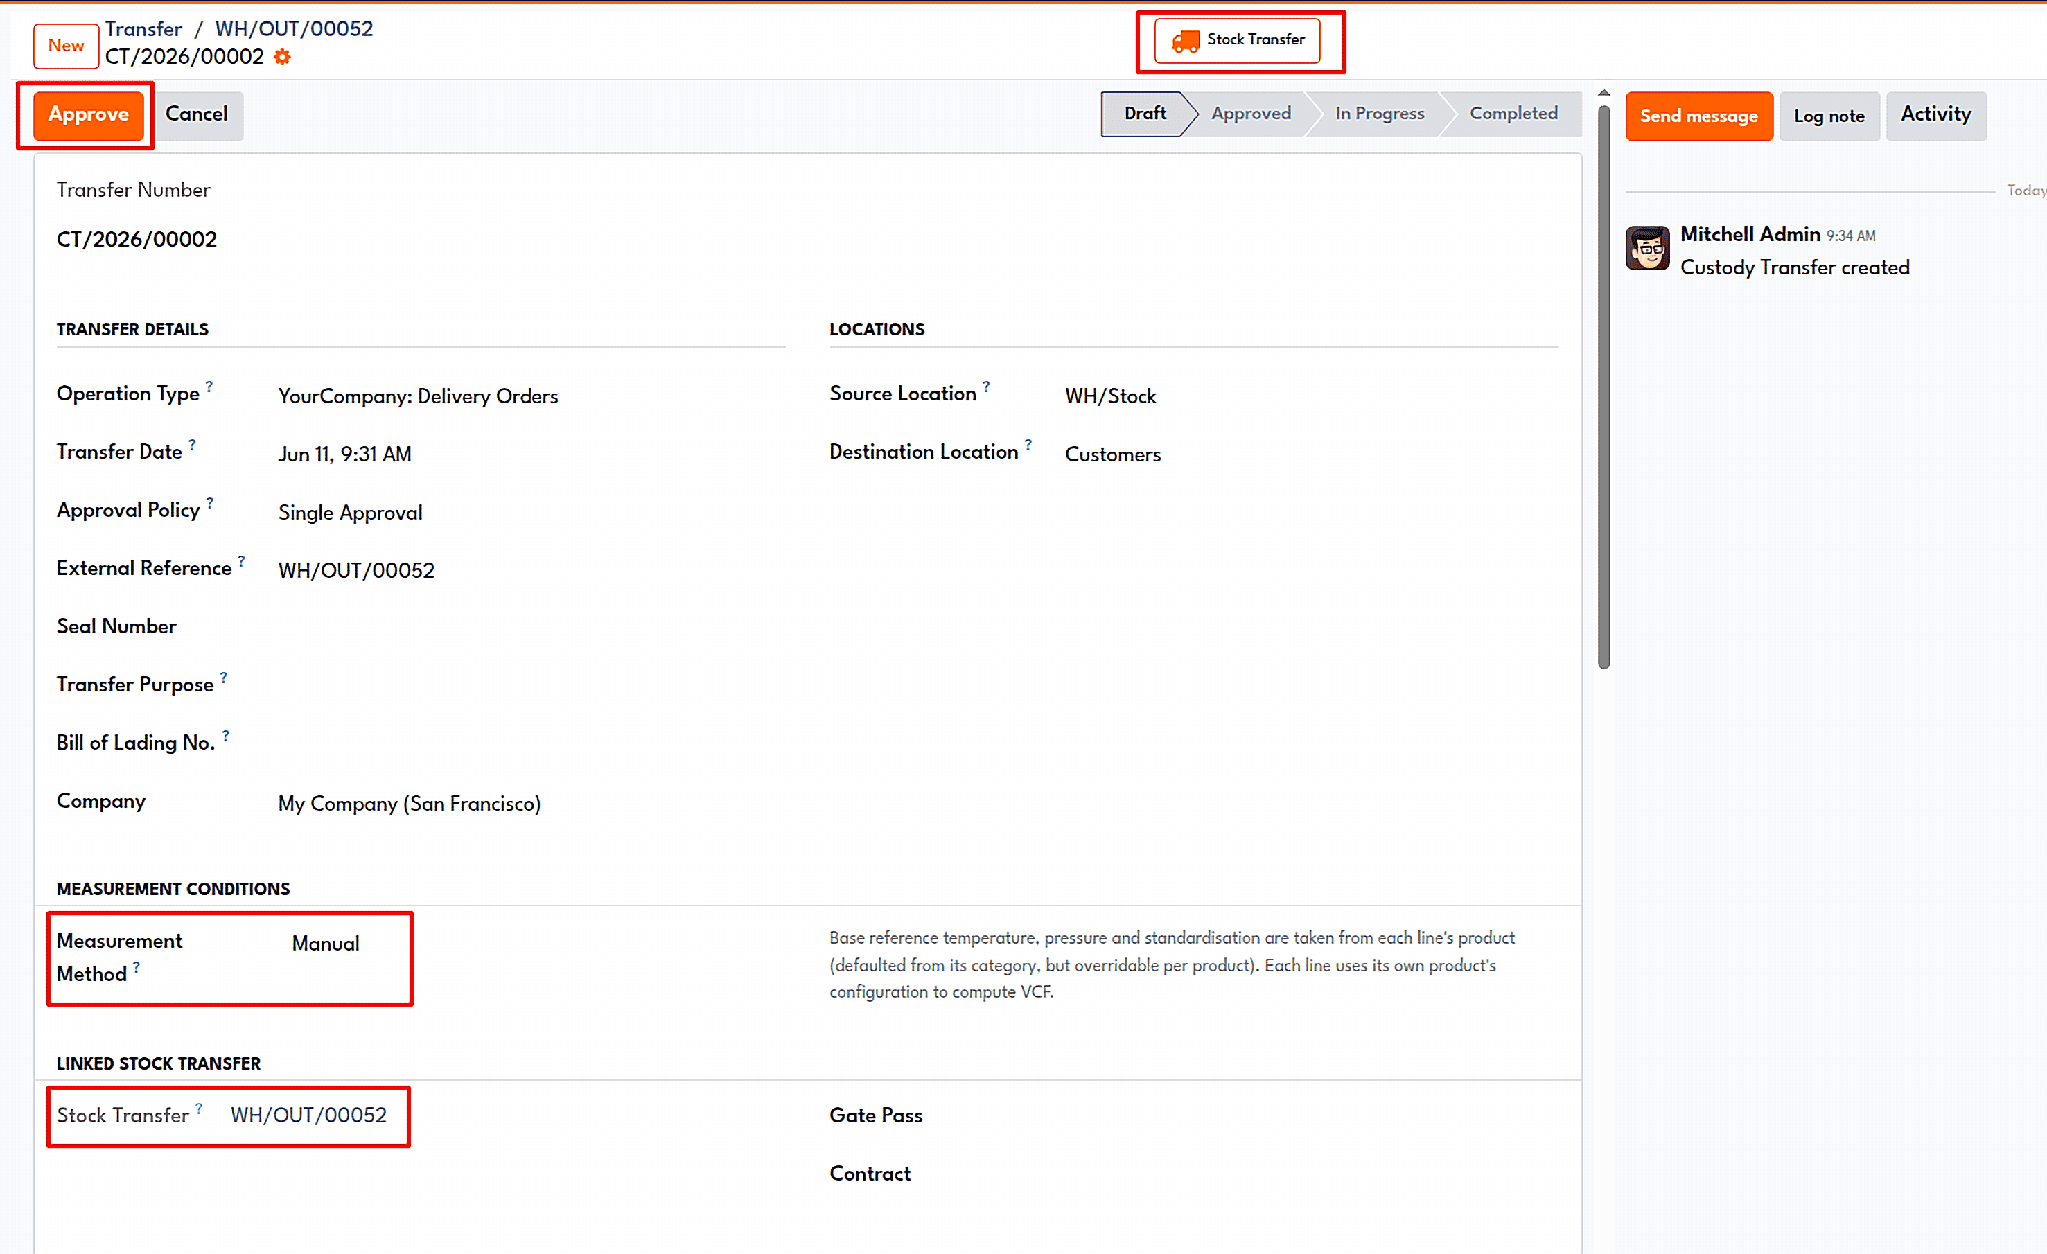This screenshot has height=1254, width=2047.
Task: Click the form's vertical scrollbar
Action: (x=1604, y=385)
